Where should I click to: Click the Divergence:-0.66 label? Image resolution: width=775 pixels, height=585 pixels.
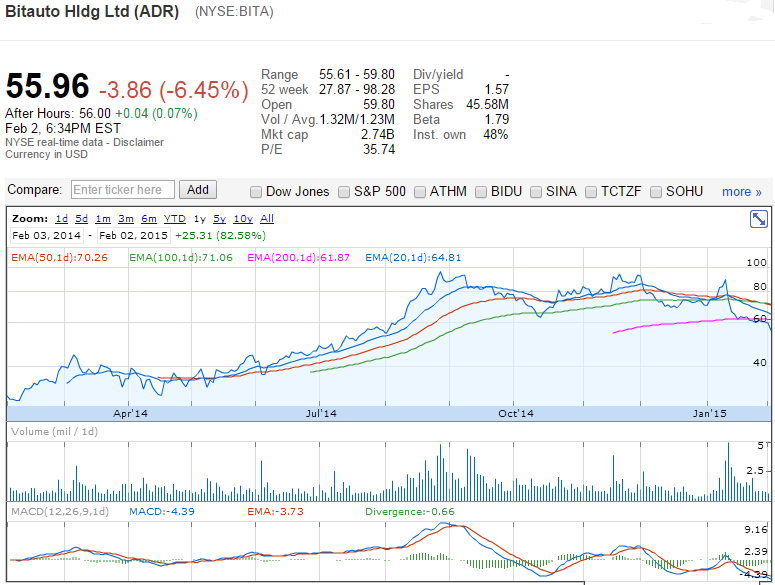(410, 511)
